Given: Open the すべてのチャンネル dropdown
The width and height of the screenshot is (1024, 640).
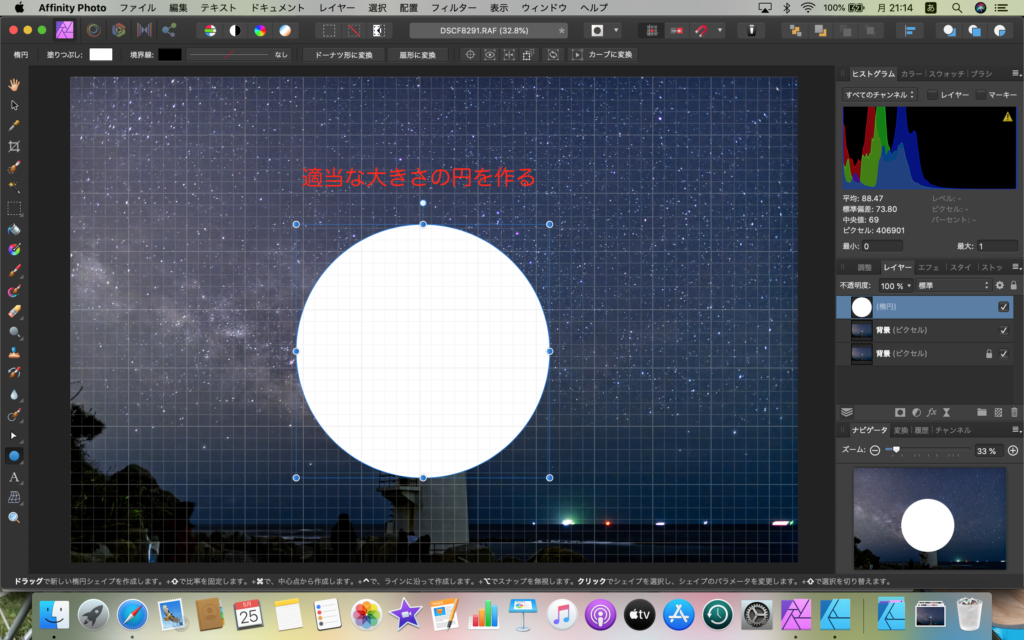Looking at the screenshot, I should click(880, 95).
